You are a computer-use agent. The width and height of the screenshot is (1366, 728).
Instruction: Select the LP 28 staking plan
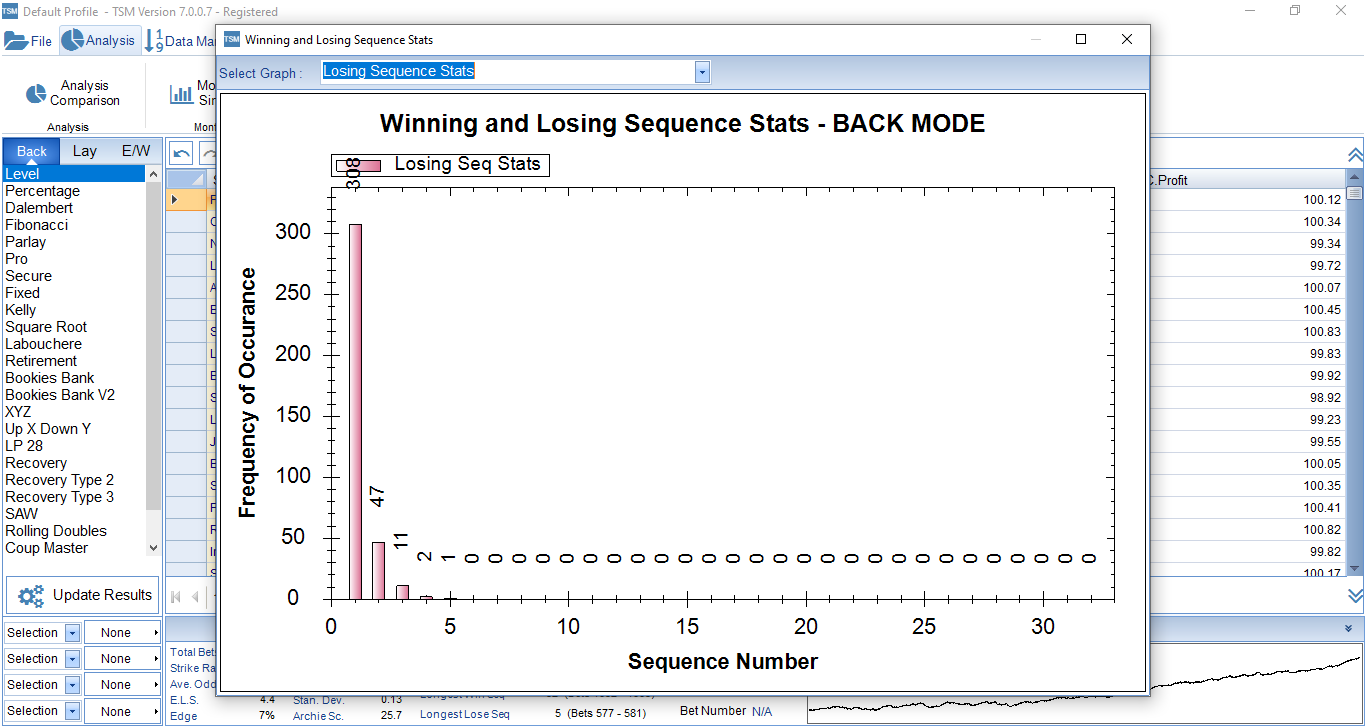[75, 446]
